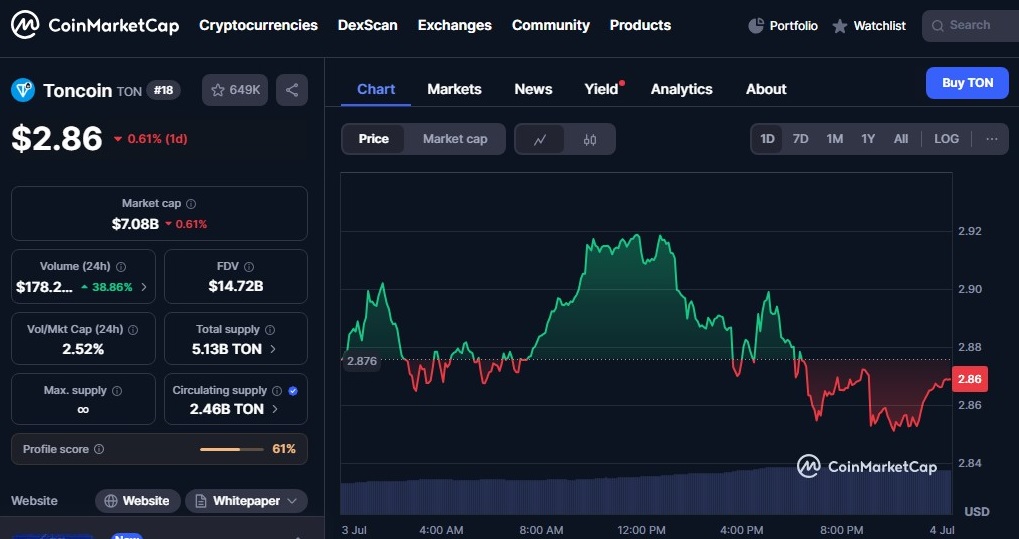Click the $2.86 Toncoin price
Viewport: 1019px width, 539px height.
point(57,138)
